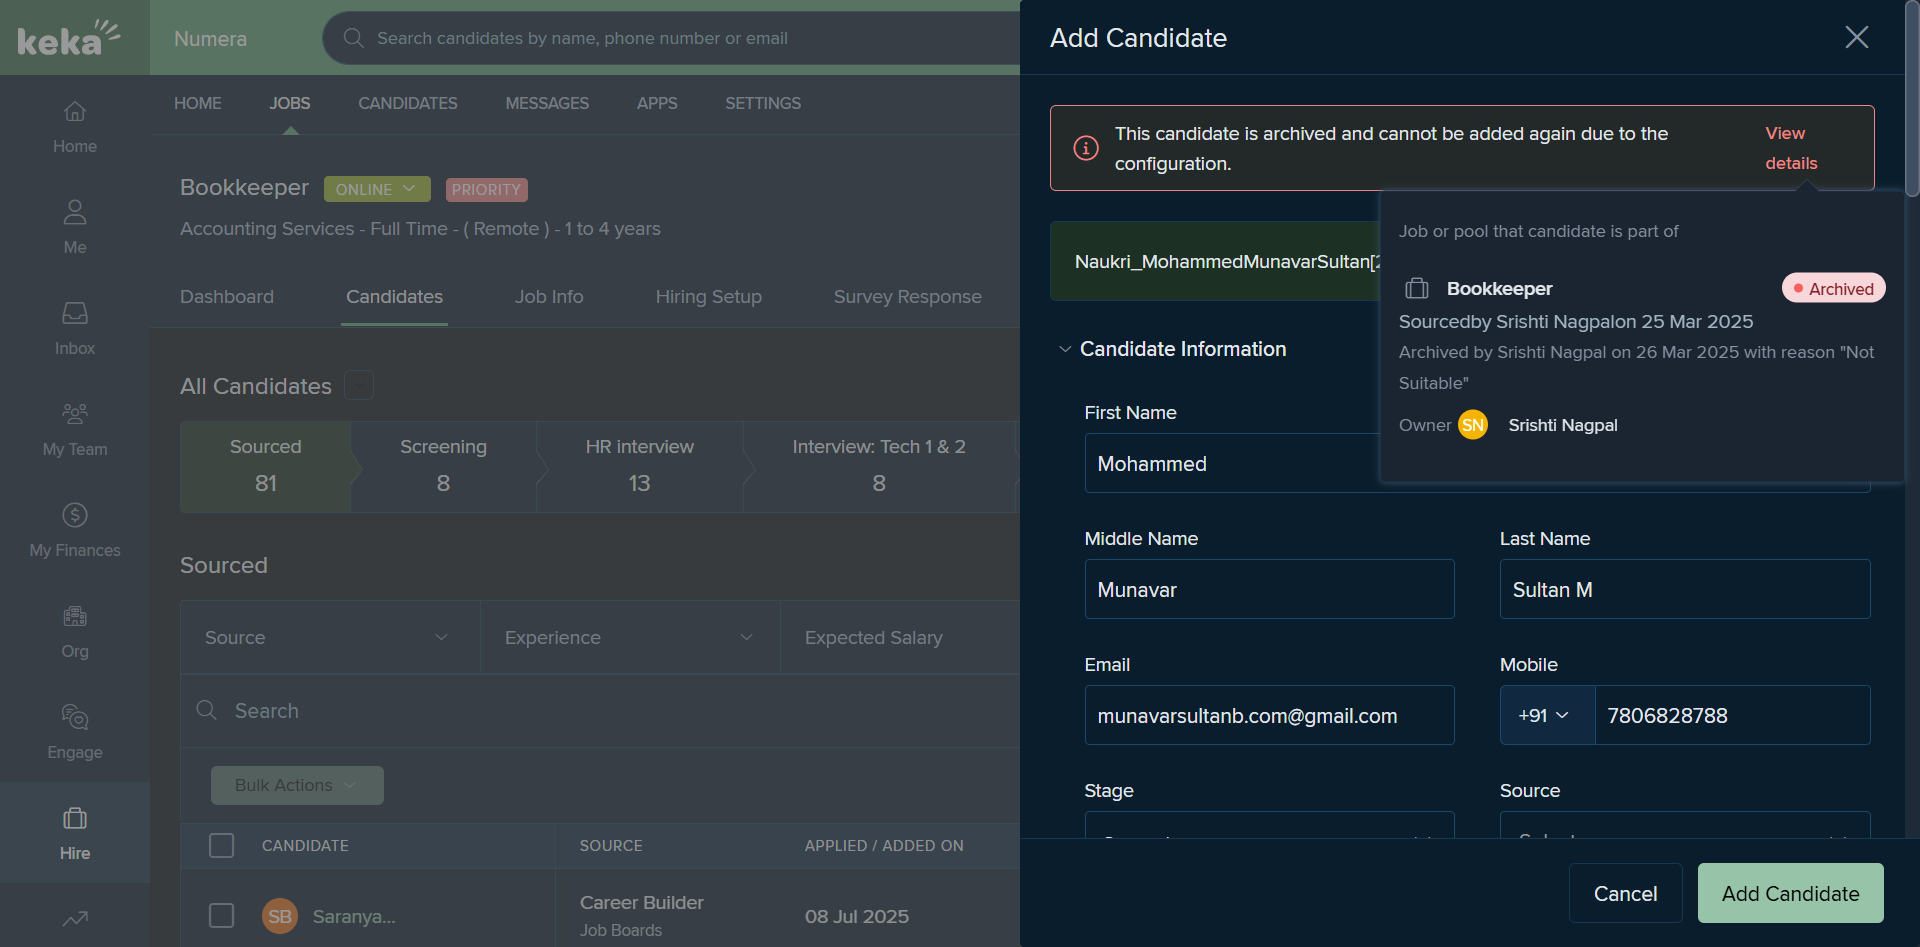The height and width of the screenshot is (947, 1920).
Task: Go to SETTINGS in top navigation
Action: tap(763, 103)
